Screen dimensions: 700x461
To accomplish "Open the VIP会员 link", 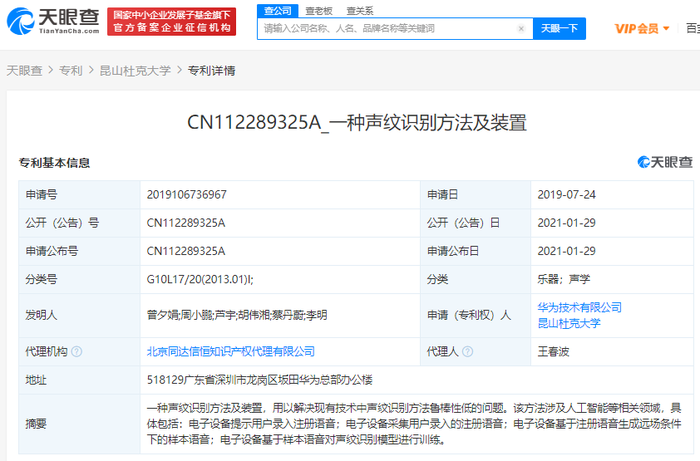I will tap(637, 29).
